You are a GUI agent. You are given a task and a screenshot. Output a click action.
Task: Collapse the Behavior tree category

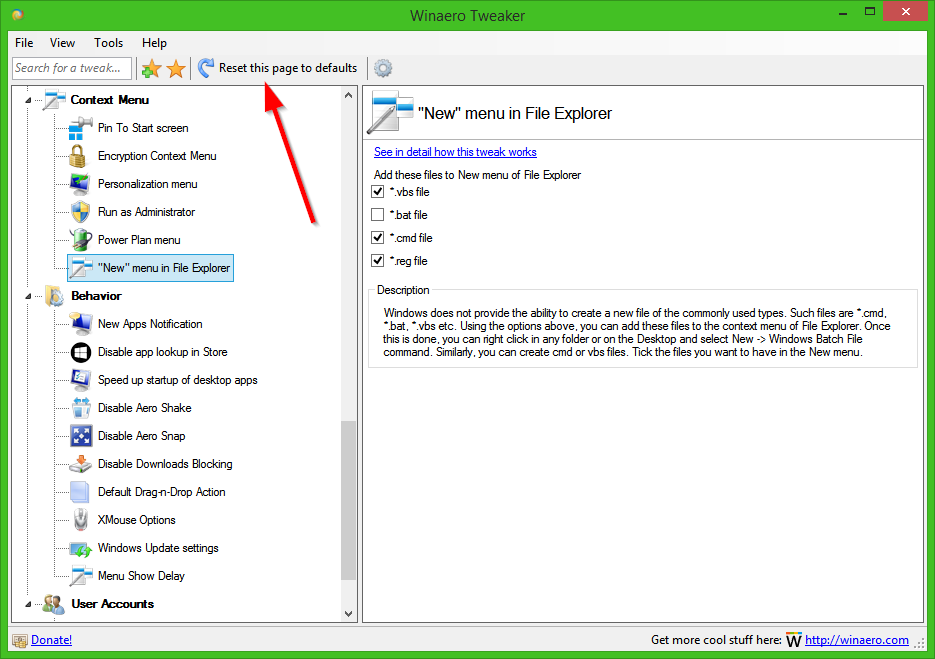click(x=28, y=296)
